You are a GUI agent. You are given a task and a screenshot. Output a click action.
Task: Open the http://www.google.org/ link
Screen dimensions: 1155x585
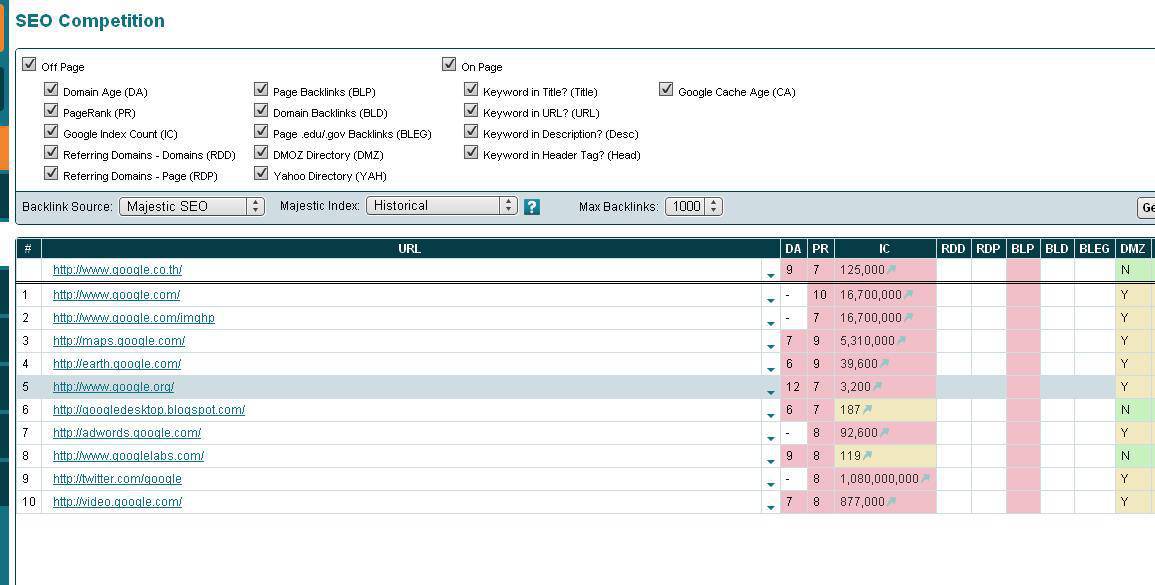coord(113,386)
